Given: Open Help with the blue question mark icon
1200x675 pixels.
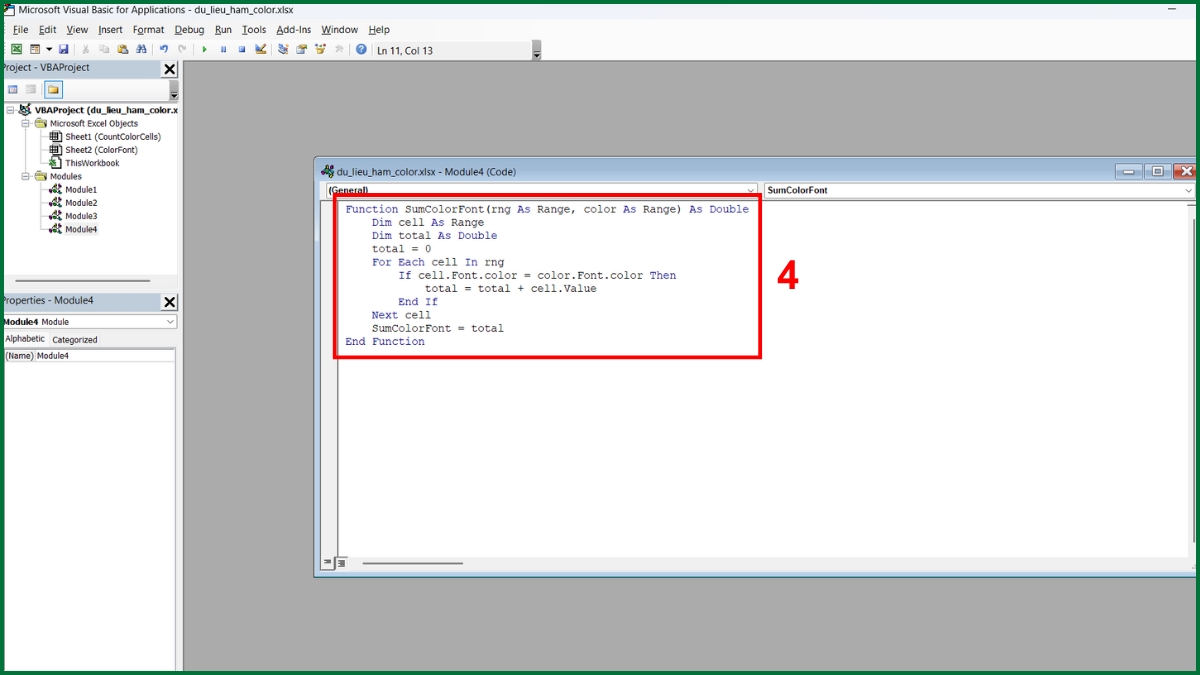Looking at the screenshot, I should coord(361,49).
